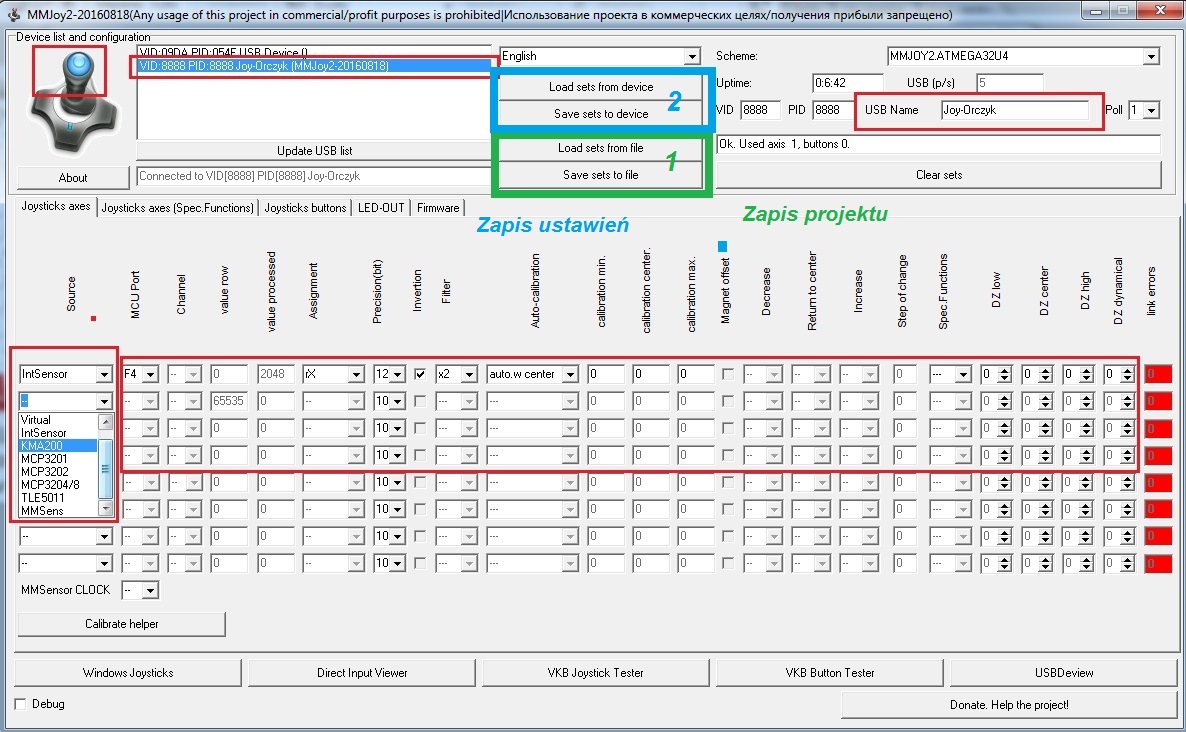Enable the Debug checkbox

pos(22,704)
